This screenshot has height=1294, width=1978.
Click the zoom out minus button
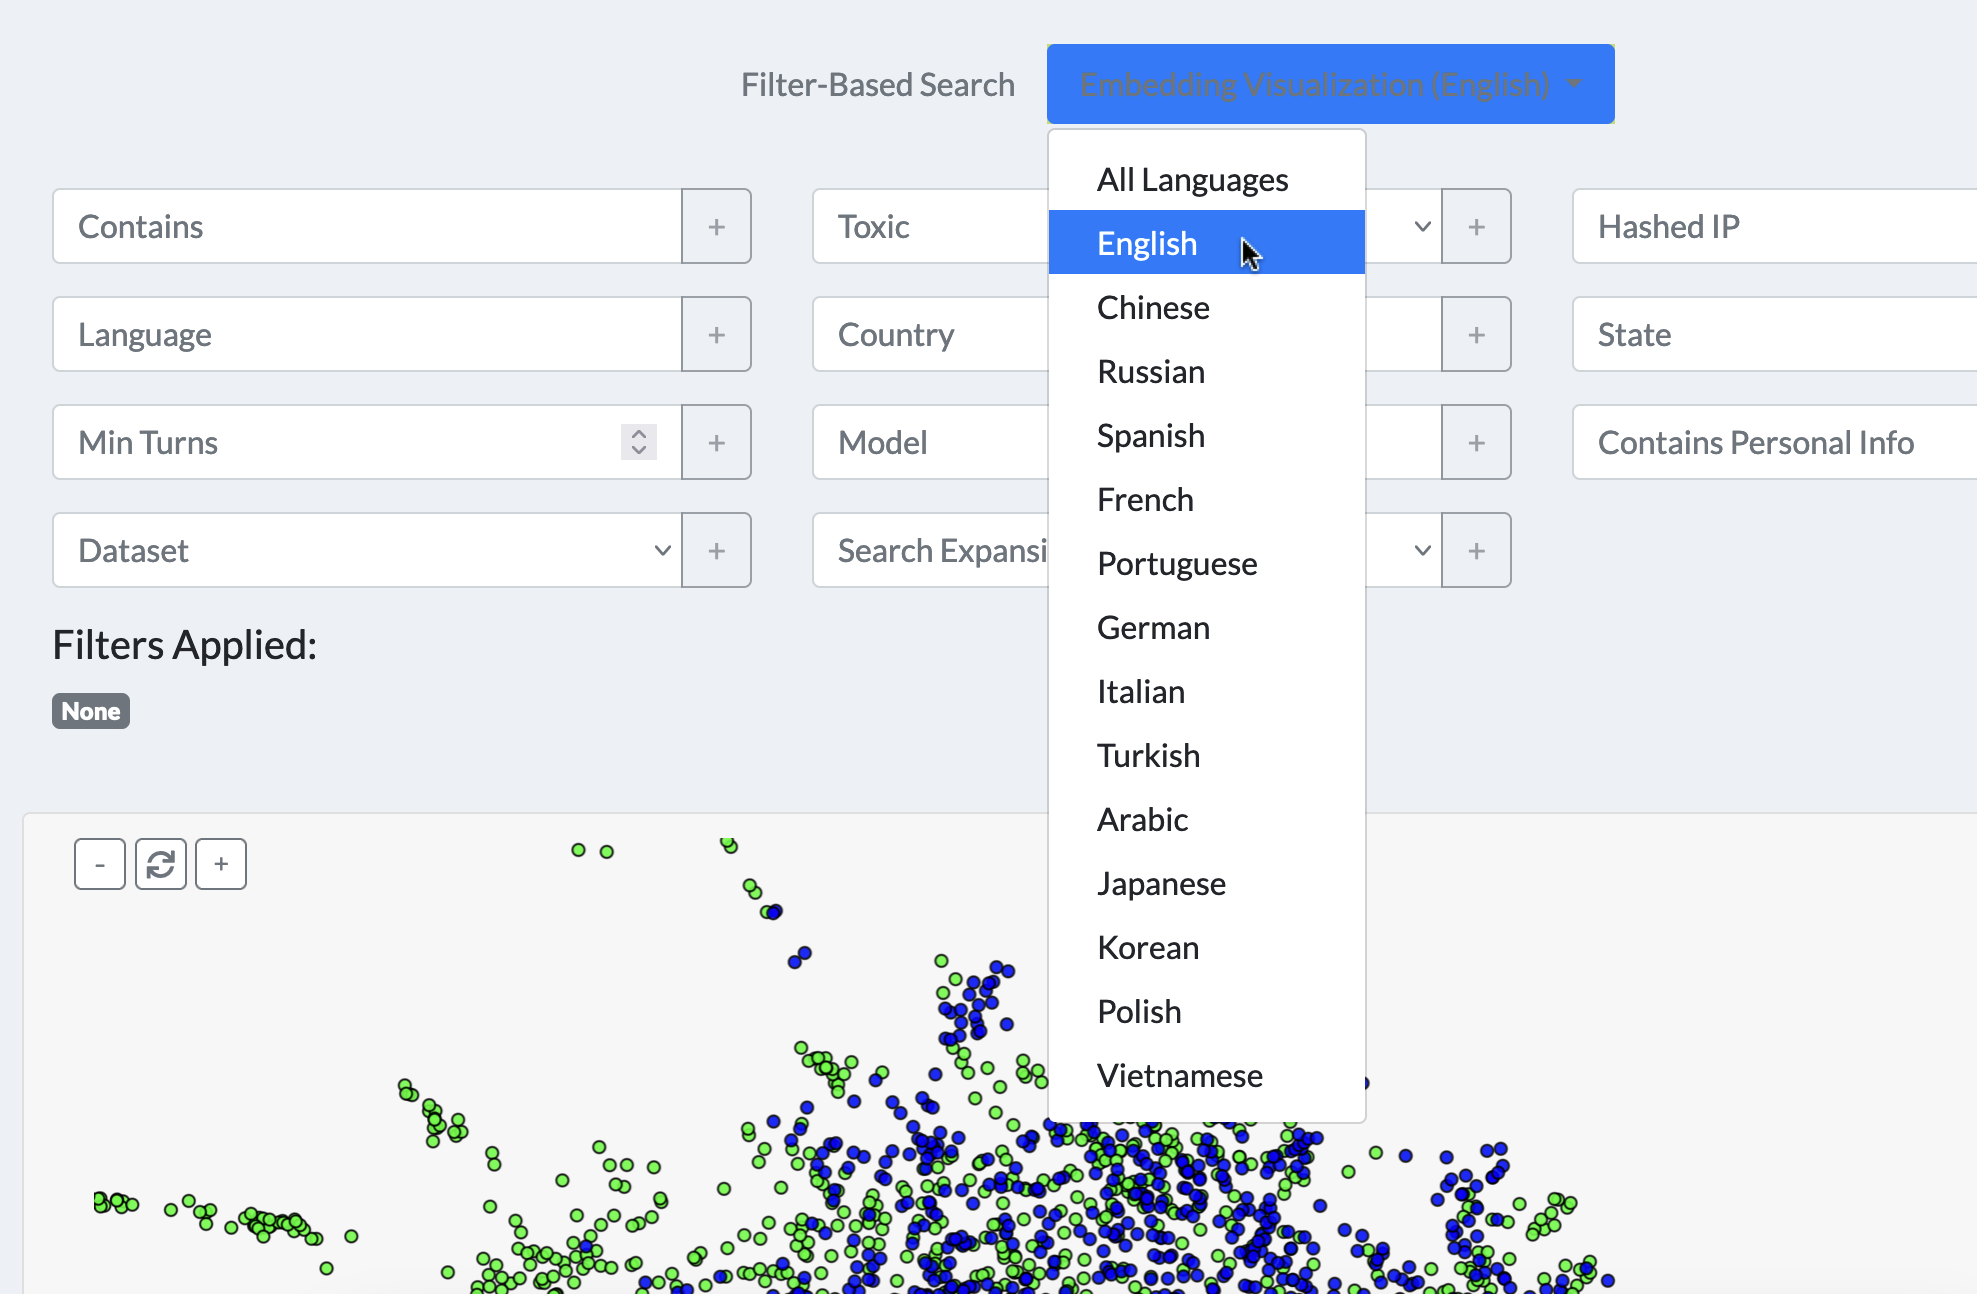(100, 864)
